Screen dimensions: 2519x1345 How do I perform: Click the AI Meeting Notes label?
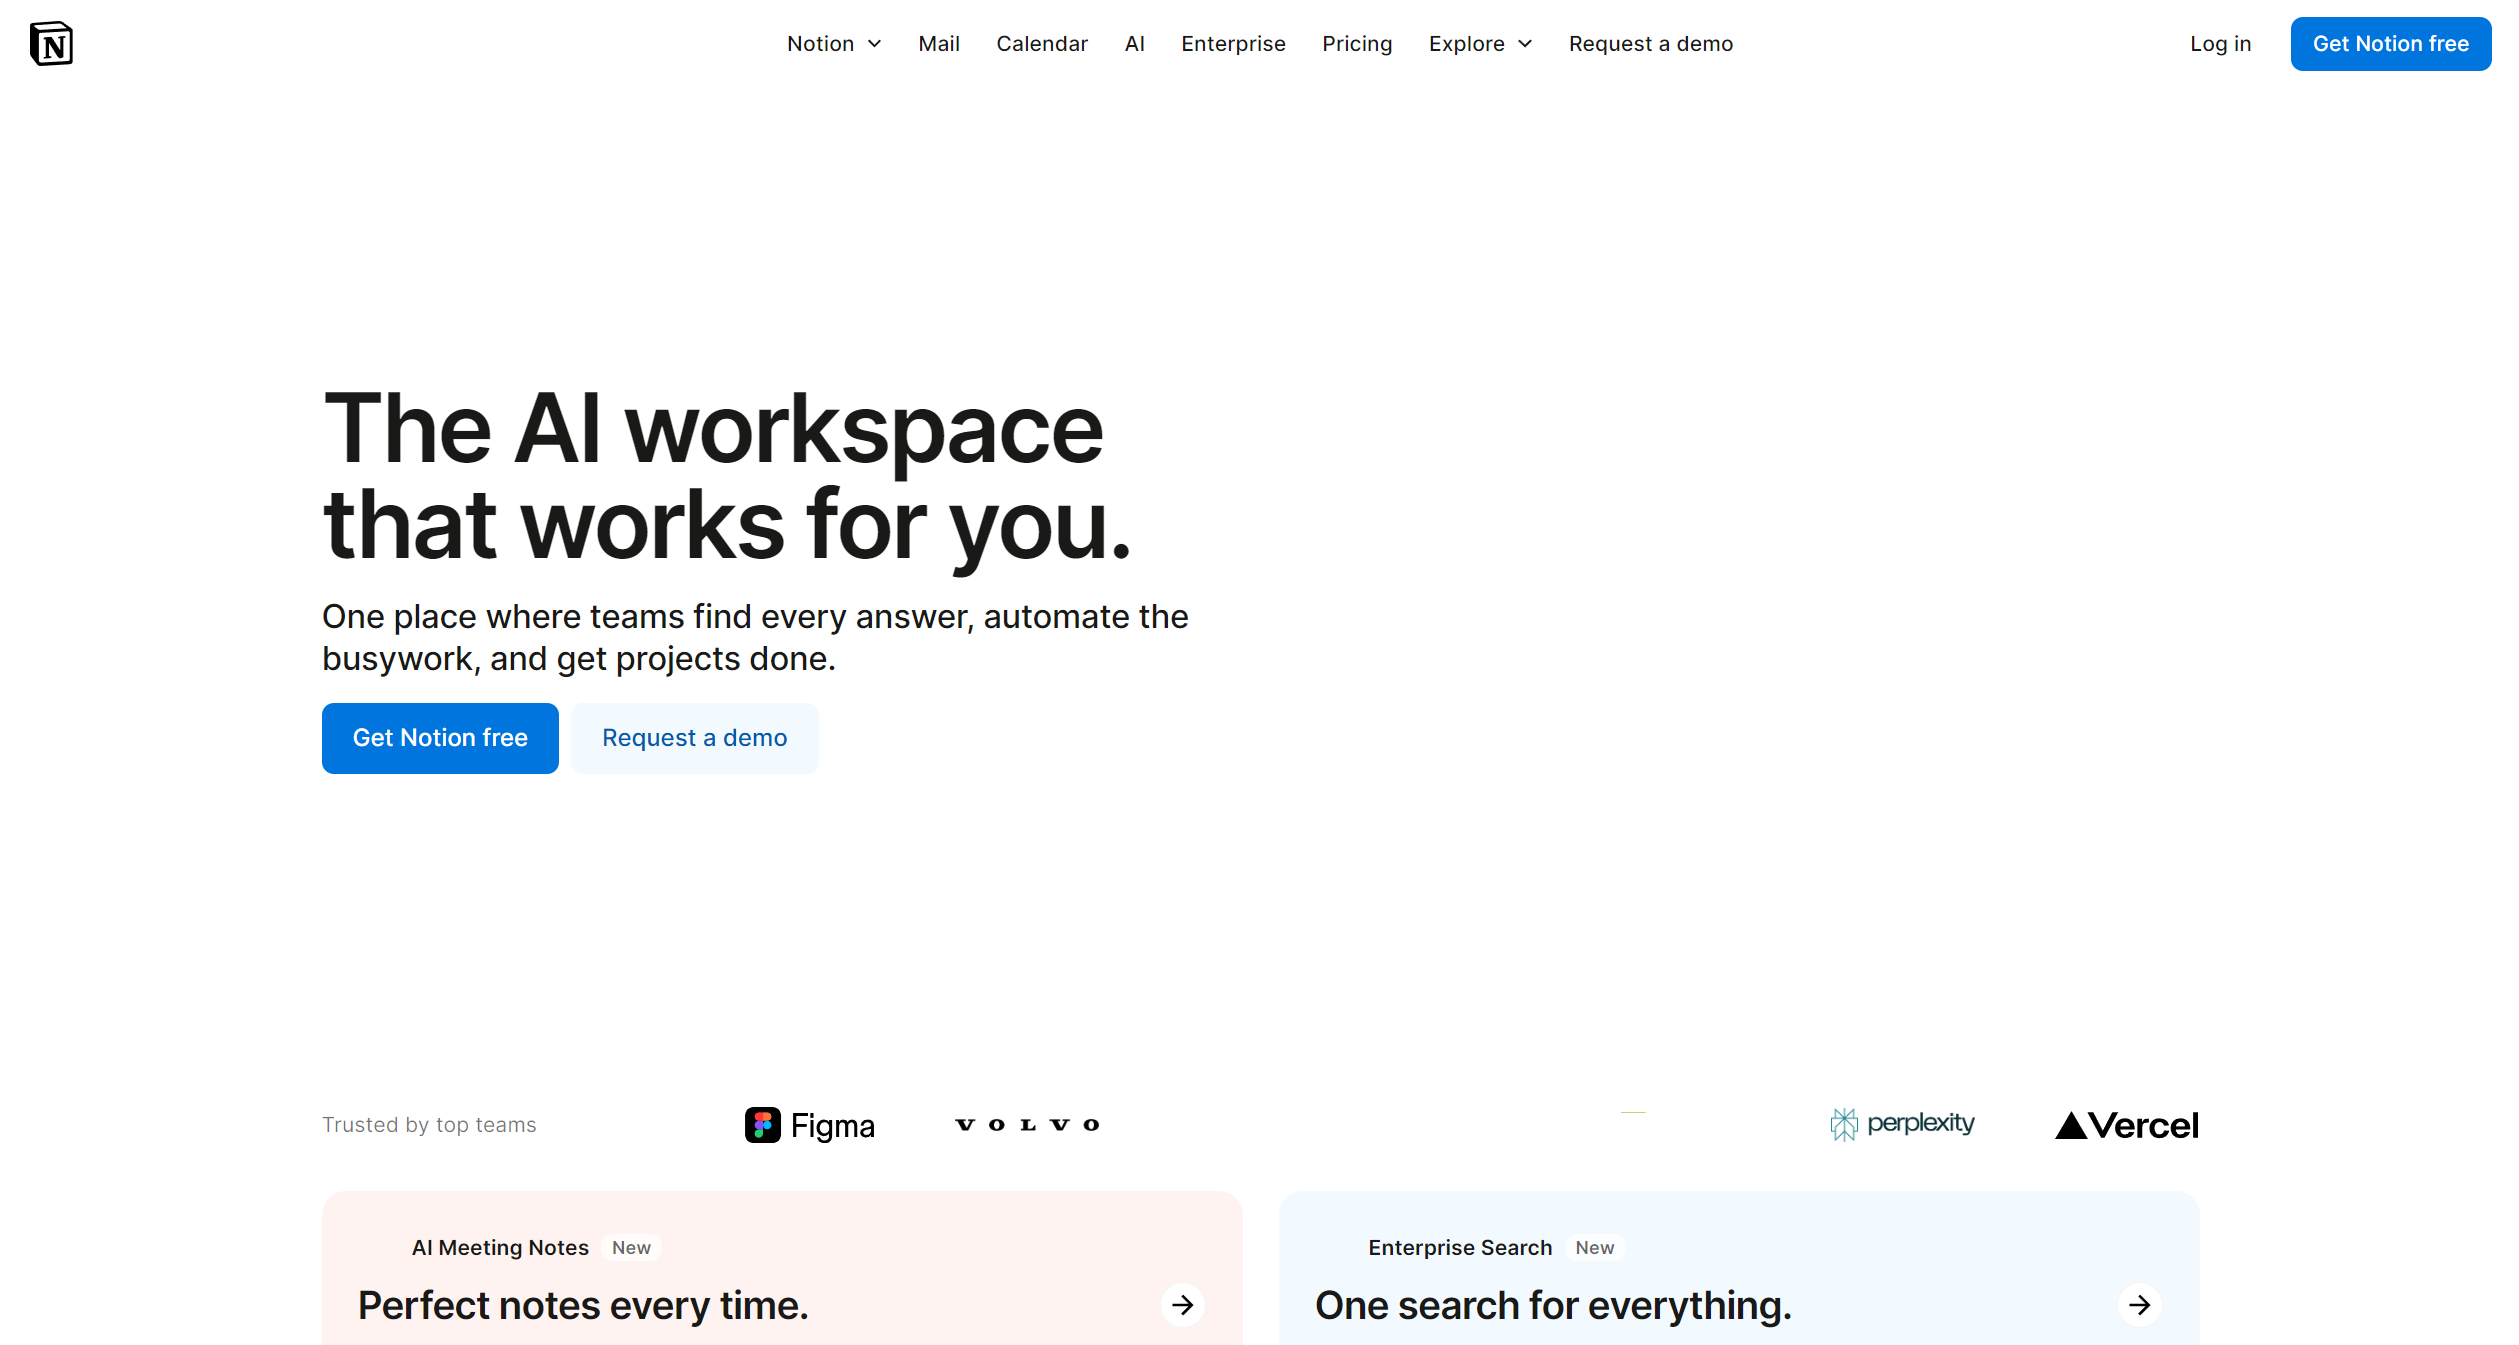pyautogui.click(x=500, y=1248)
